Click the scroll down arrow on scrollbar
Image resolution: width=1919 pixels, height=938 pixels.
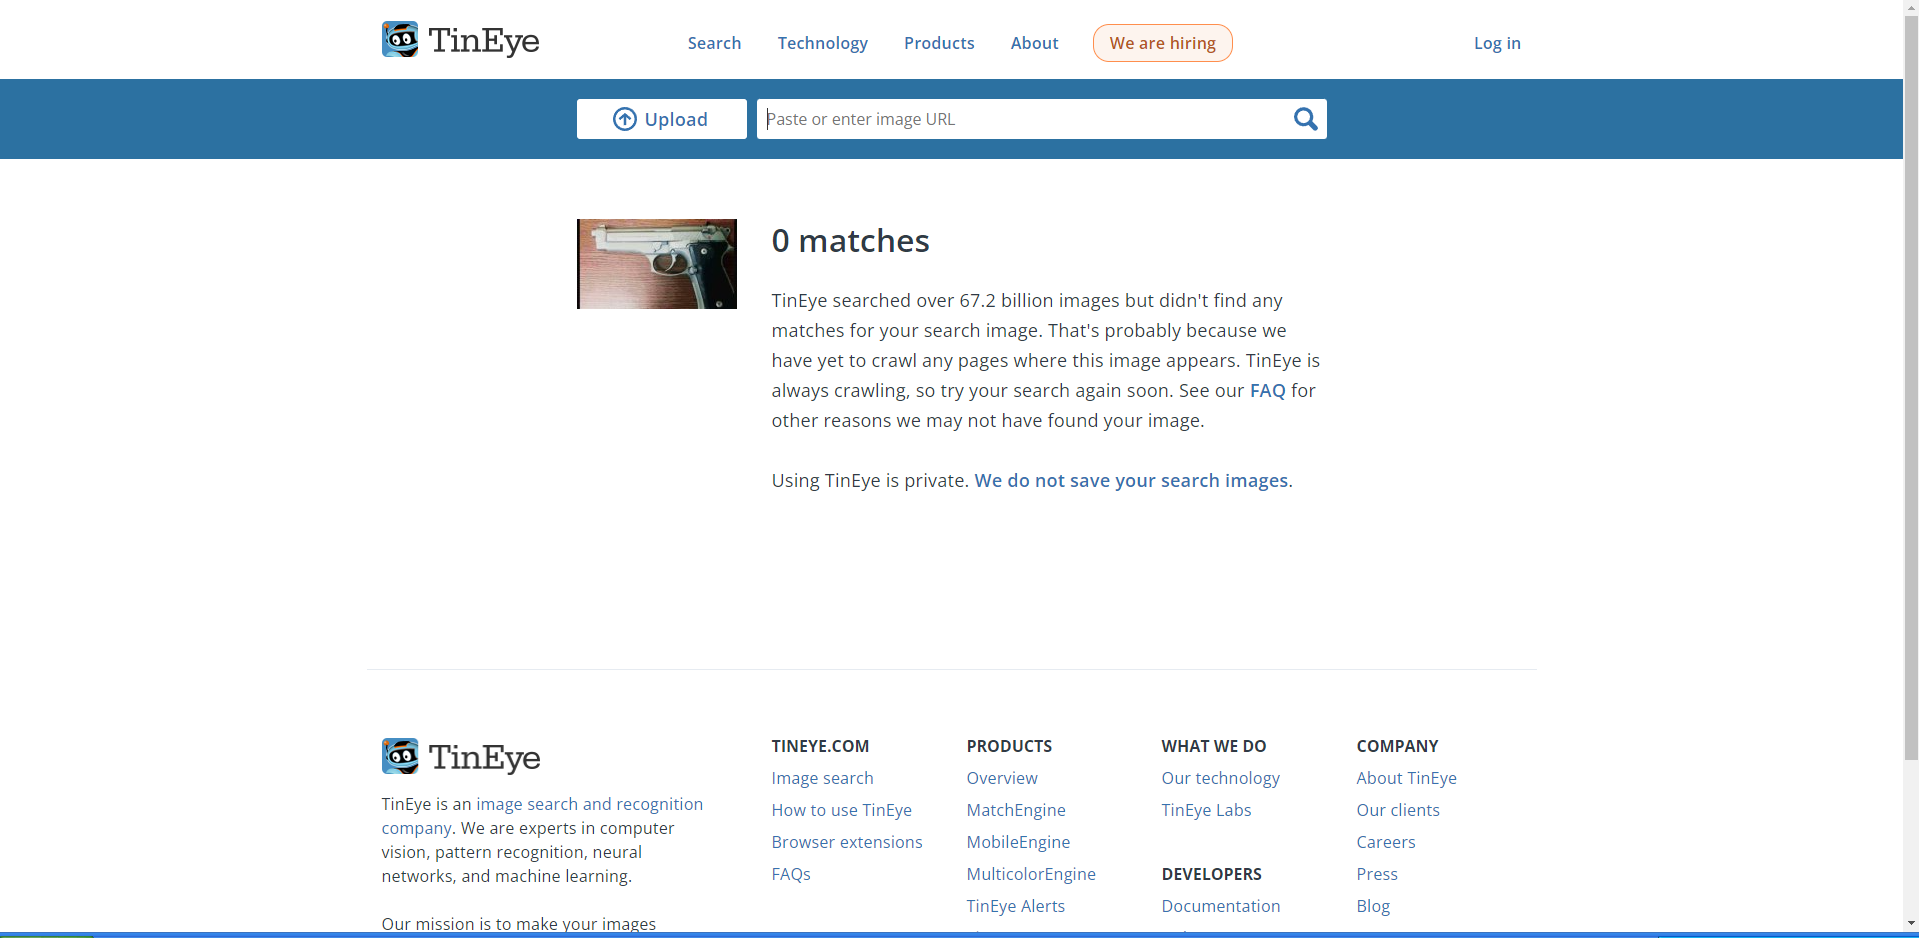[x=1911, y=923]
